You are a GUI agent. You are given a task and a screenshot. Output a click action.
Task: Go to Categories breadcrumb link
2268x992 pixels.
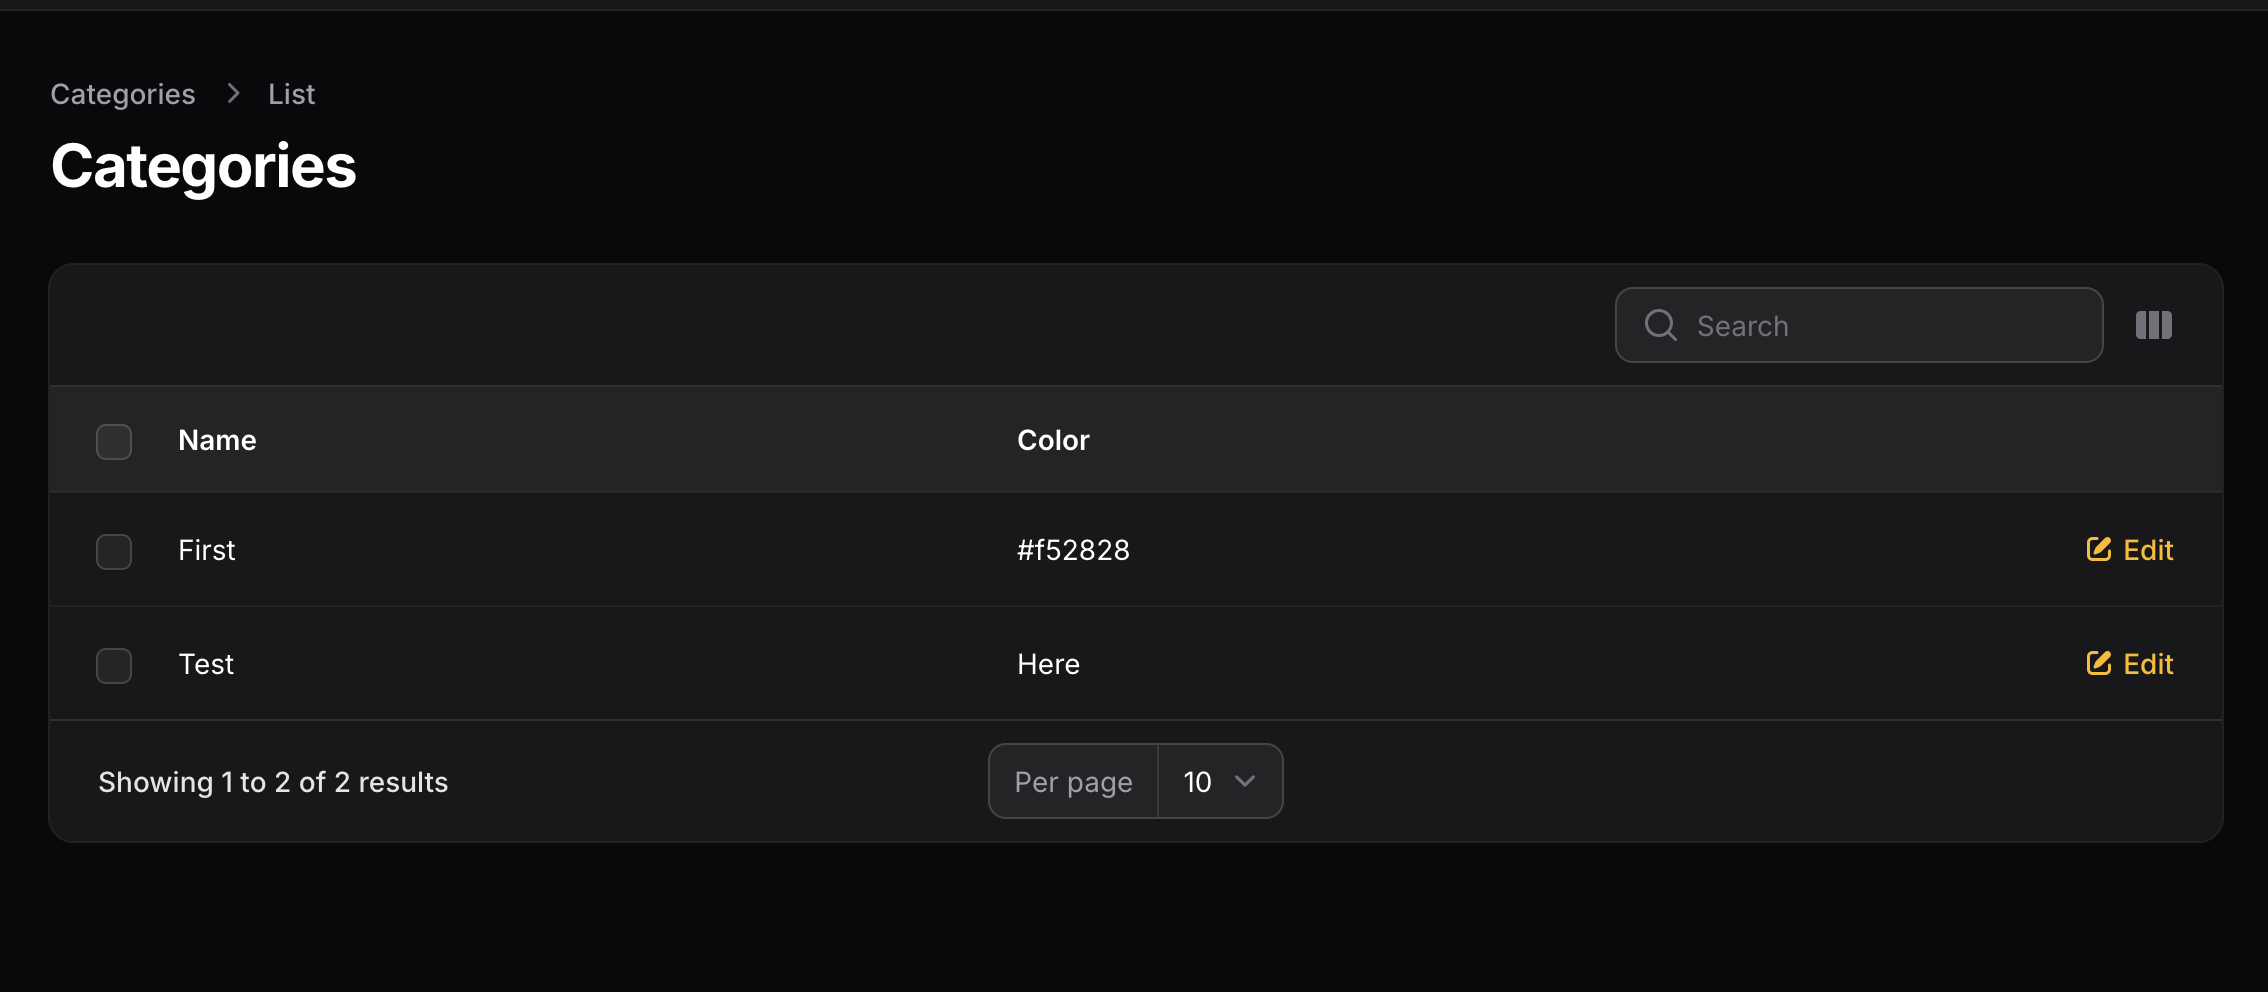[x=123, y=94]
